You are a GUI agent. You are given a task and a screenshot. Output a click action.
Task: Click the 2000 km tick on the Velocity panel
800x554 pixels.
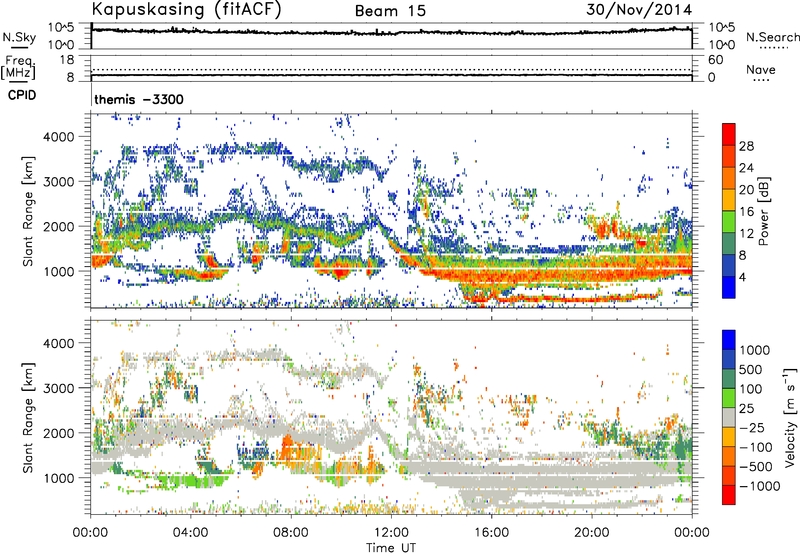(59, 433)
